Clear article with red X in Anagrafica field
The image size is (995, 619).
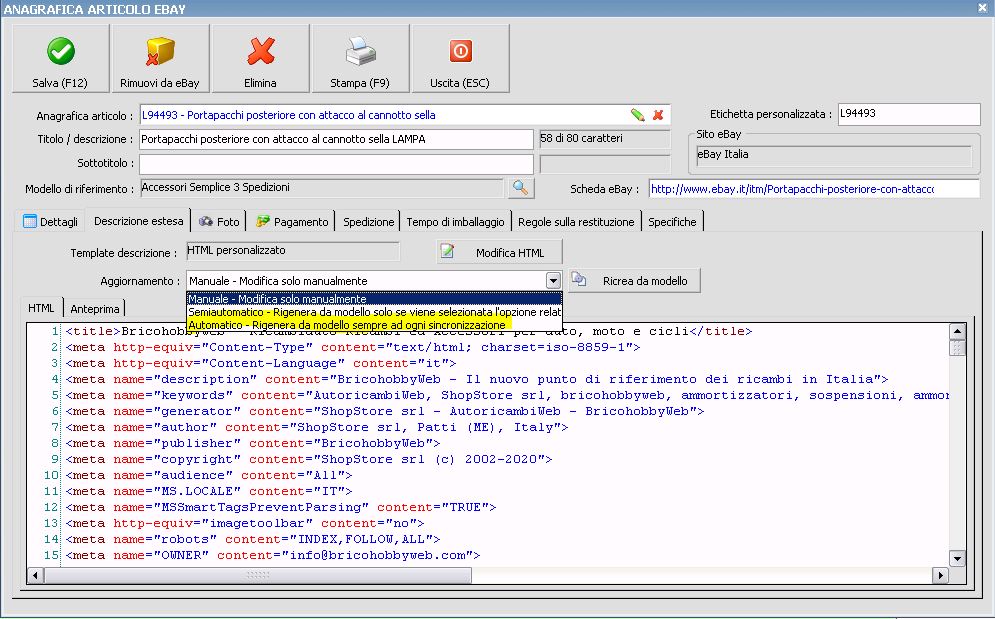[658, 115]
